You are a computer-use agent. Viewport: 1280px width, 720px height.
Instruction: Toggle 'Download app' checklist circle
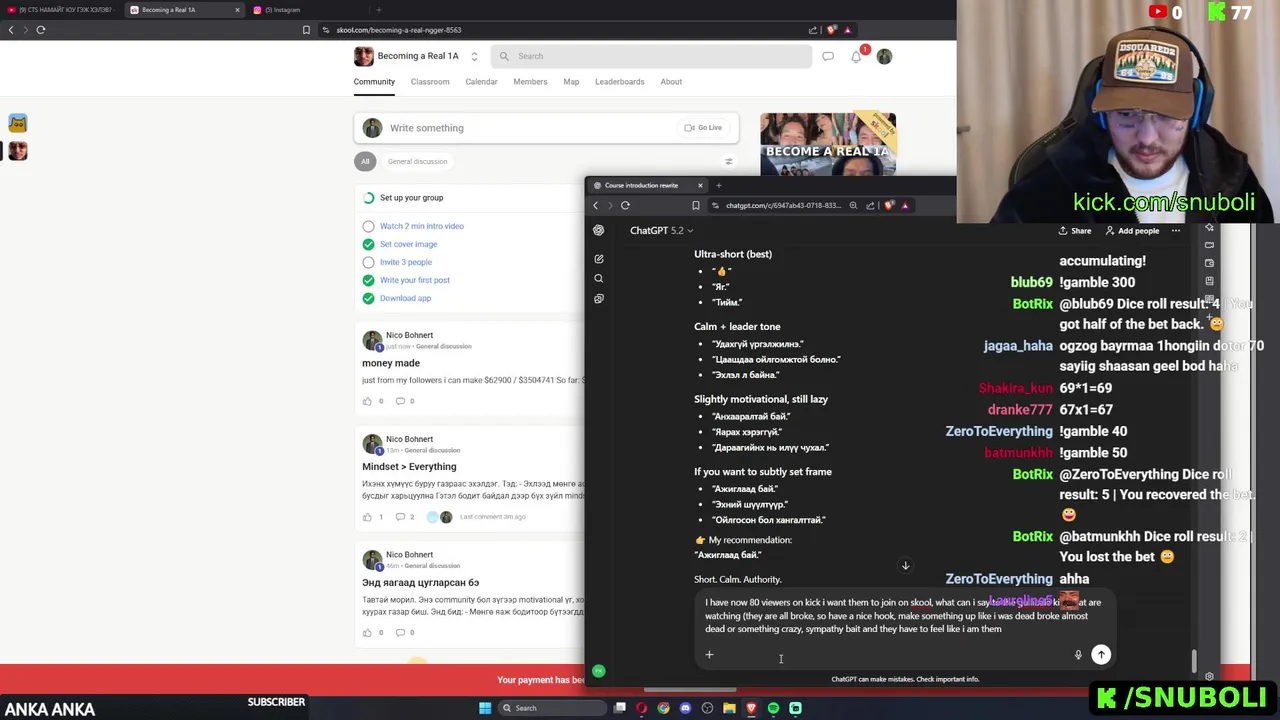pyautogui.click(x=369, y=298)
